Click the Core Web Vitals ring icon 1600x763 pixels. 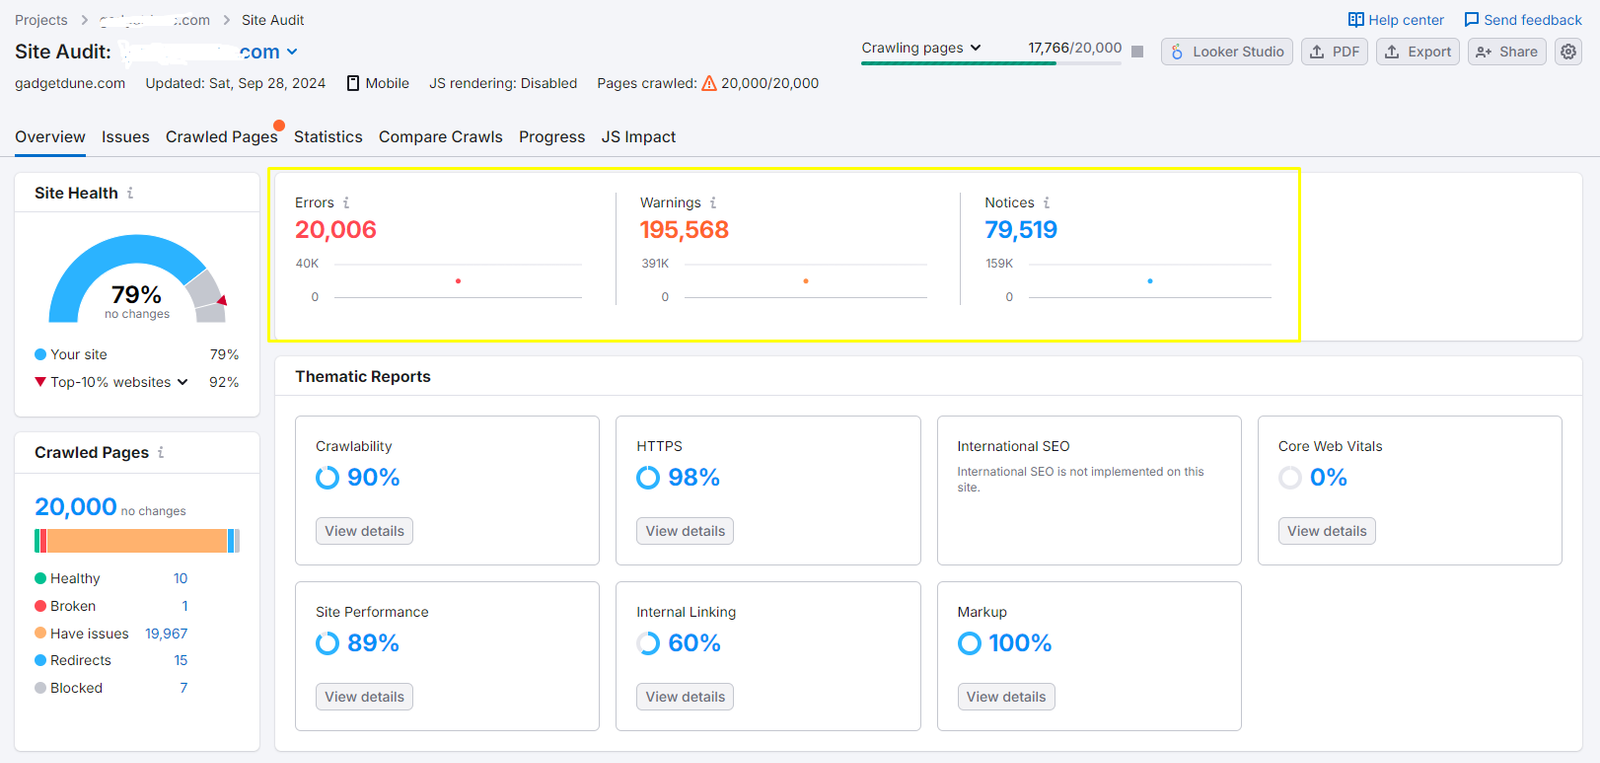[x=1290, y=478]
